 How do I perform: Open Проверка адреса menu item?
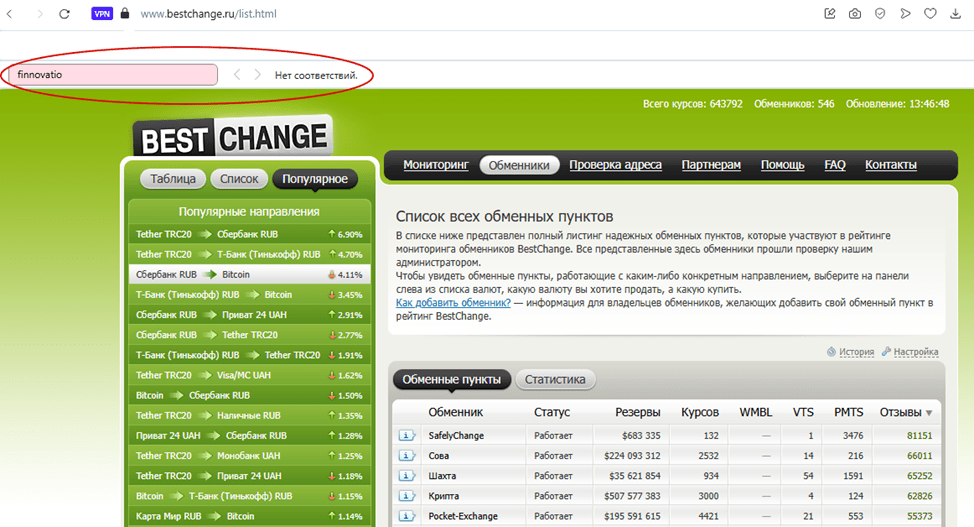click(616, 165)
